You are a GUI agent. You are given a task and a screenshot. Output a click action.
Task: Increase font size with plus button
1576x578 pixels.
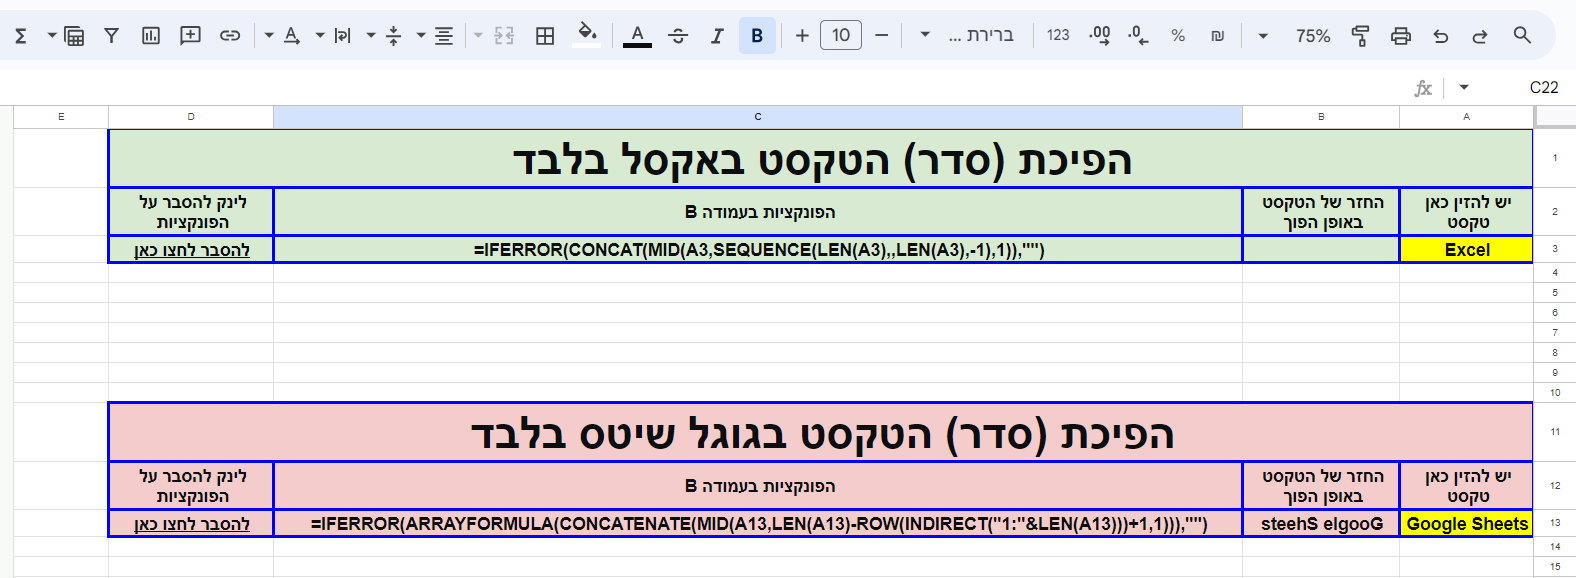click(x=802, y=36)
